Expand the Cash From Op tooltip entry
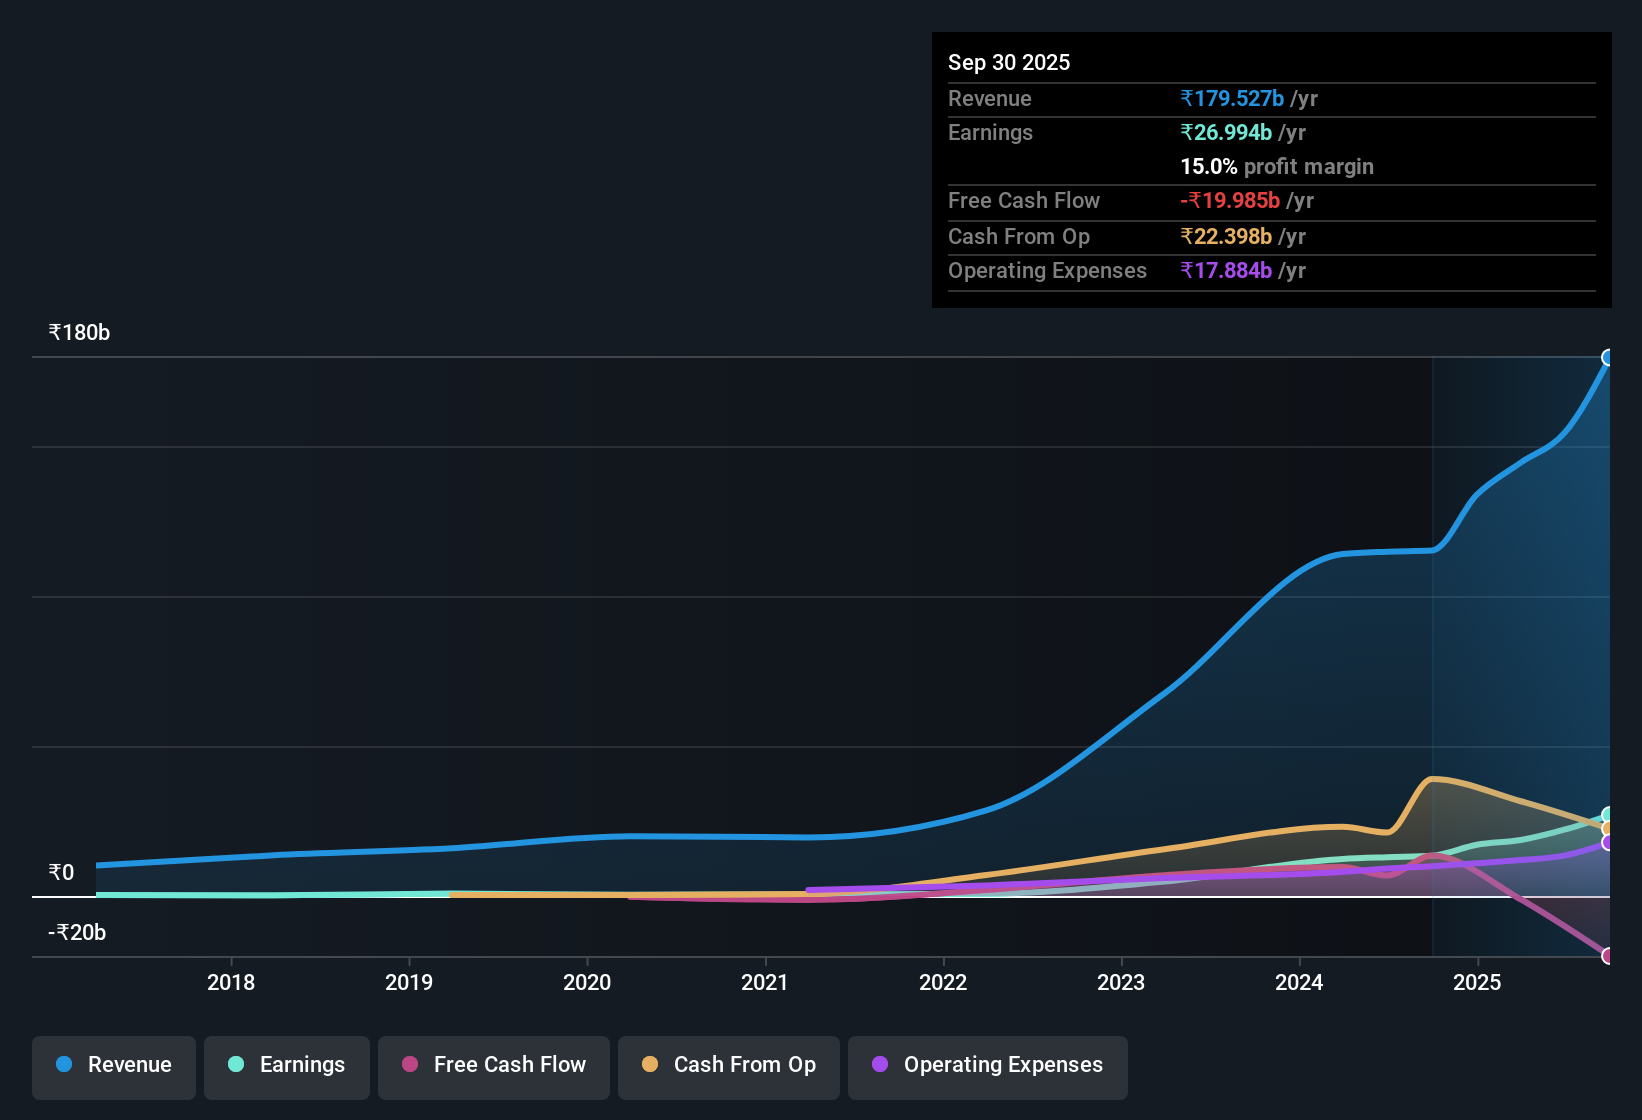1642x1120 pixels. click(x=1019, y=237)
